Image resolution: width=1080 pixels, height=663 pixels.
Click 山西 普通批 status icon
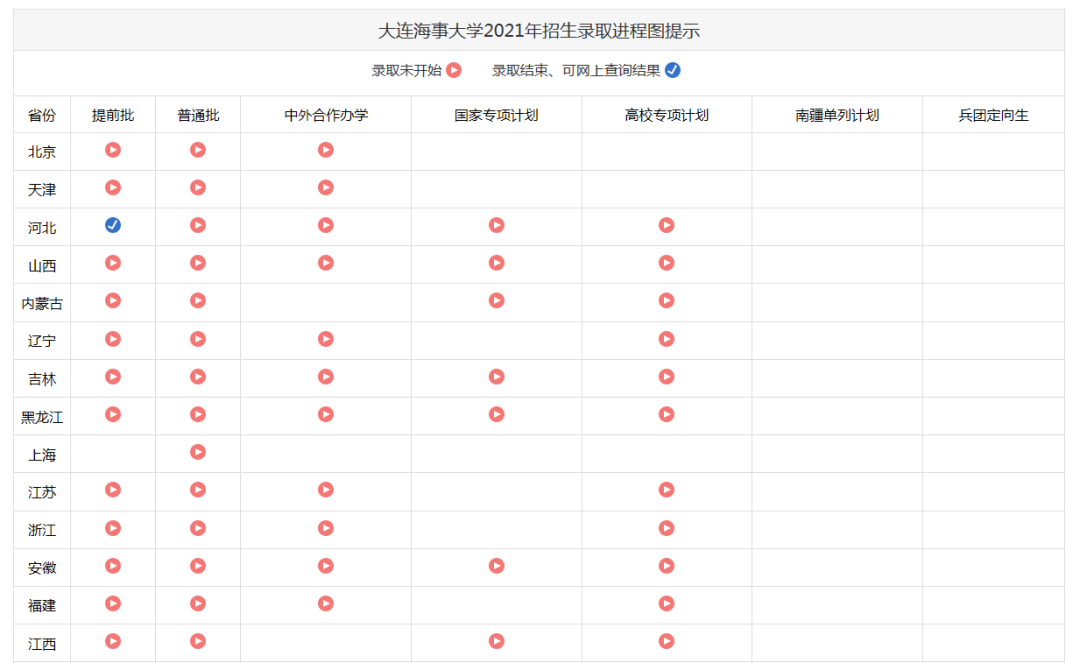[x=198, y=263]
